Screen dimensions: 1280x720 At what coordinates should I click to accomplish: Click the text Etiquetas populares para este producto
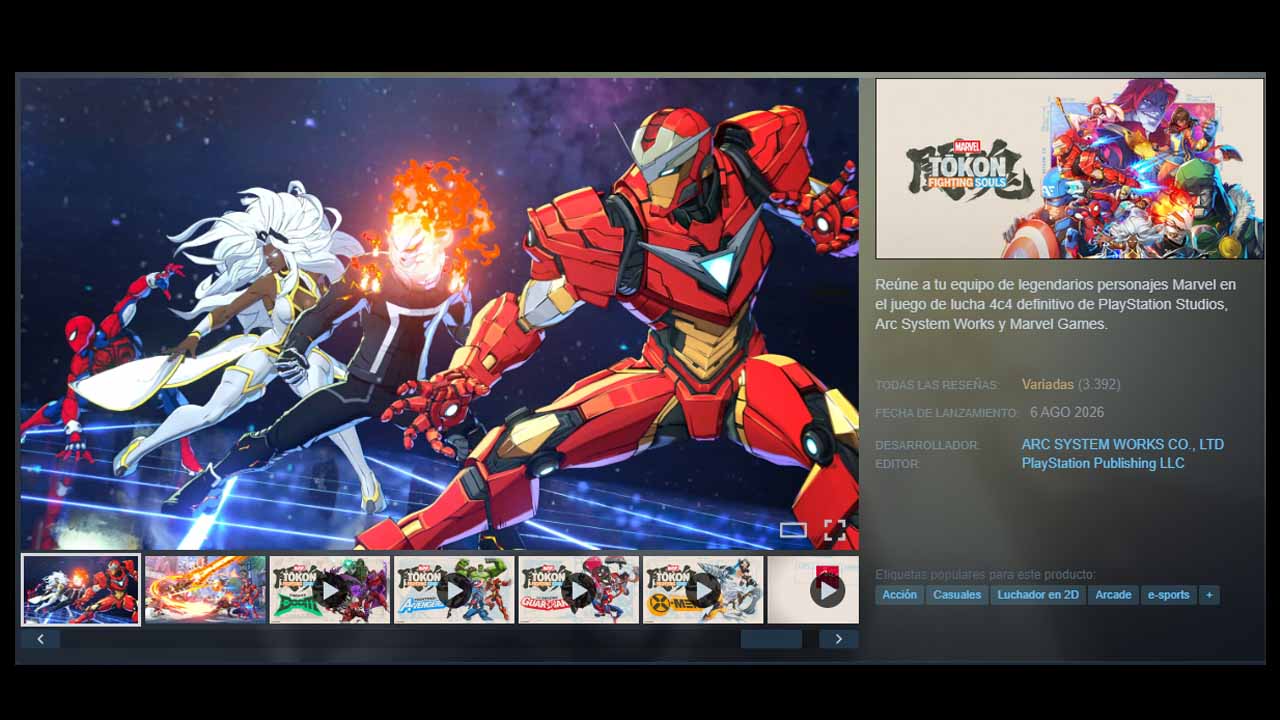click(x=985, y=575)
